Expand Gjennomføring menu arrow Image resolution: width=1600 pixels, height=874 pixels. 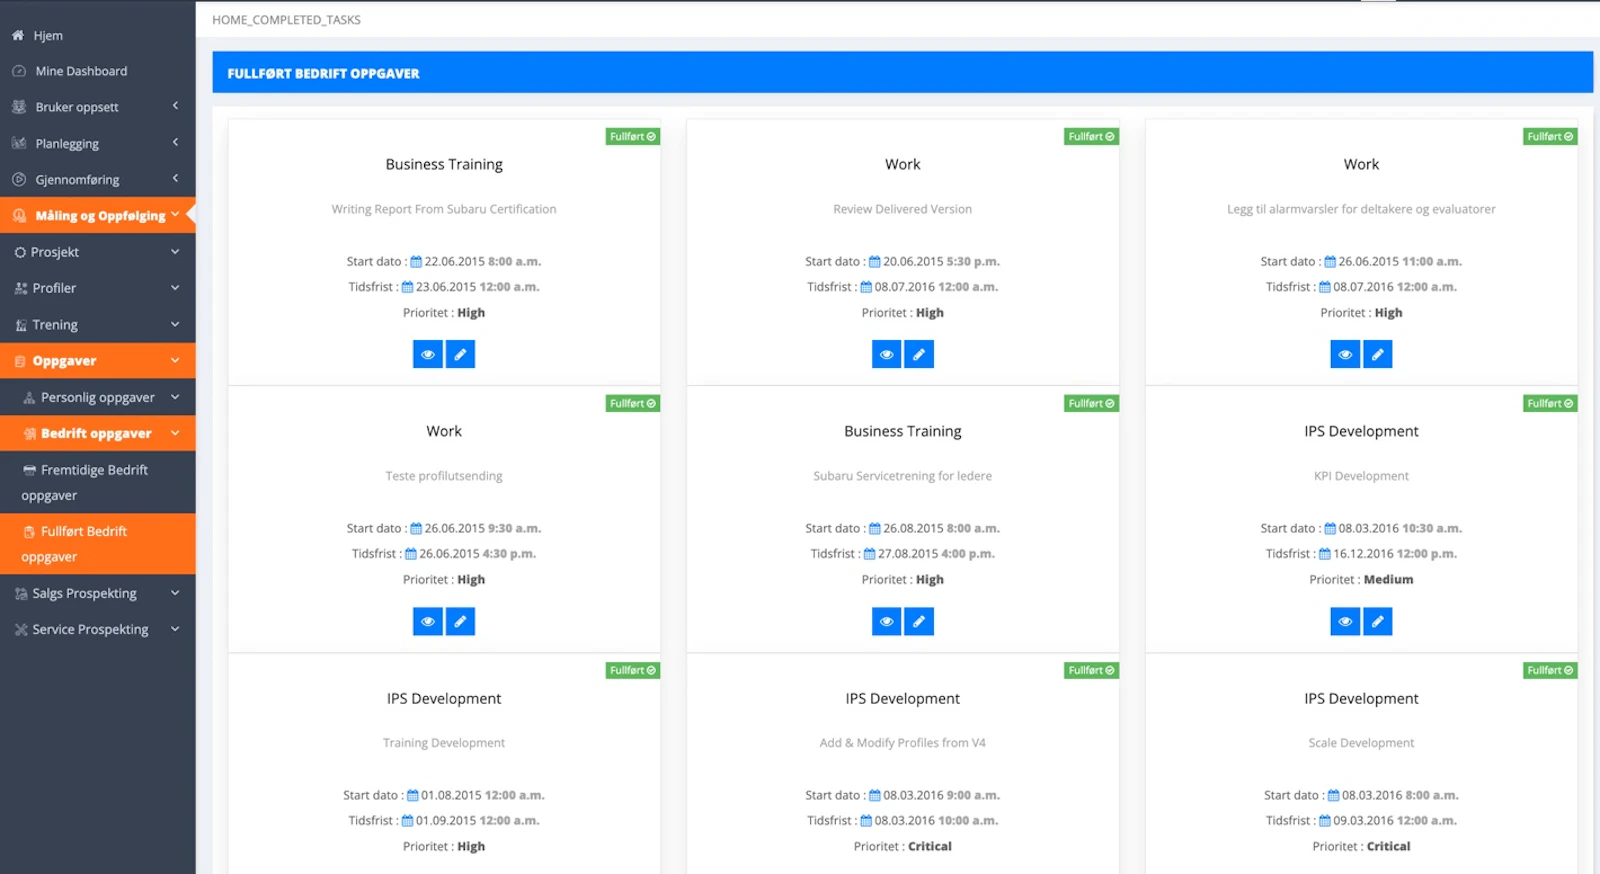[x=175, y=178]
